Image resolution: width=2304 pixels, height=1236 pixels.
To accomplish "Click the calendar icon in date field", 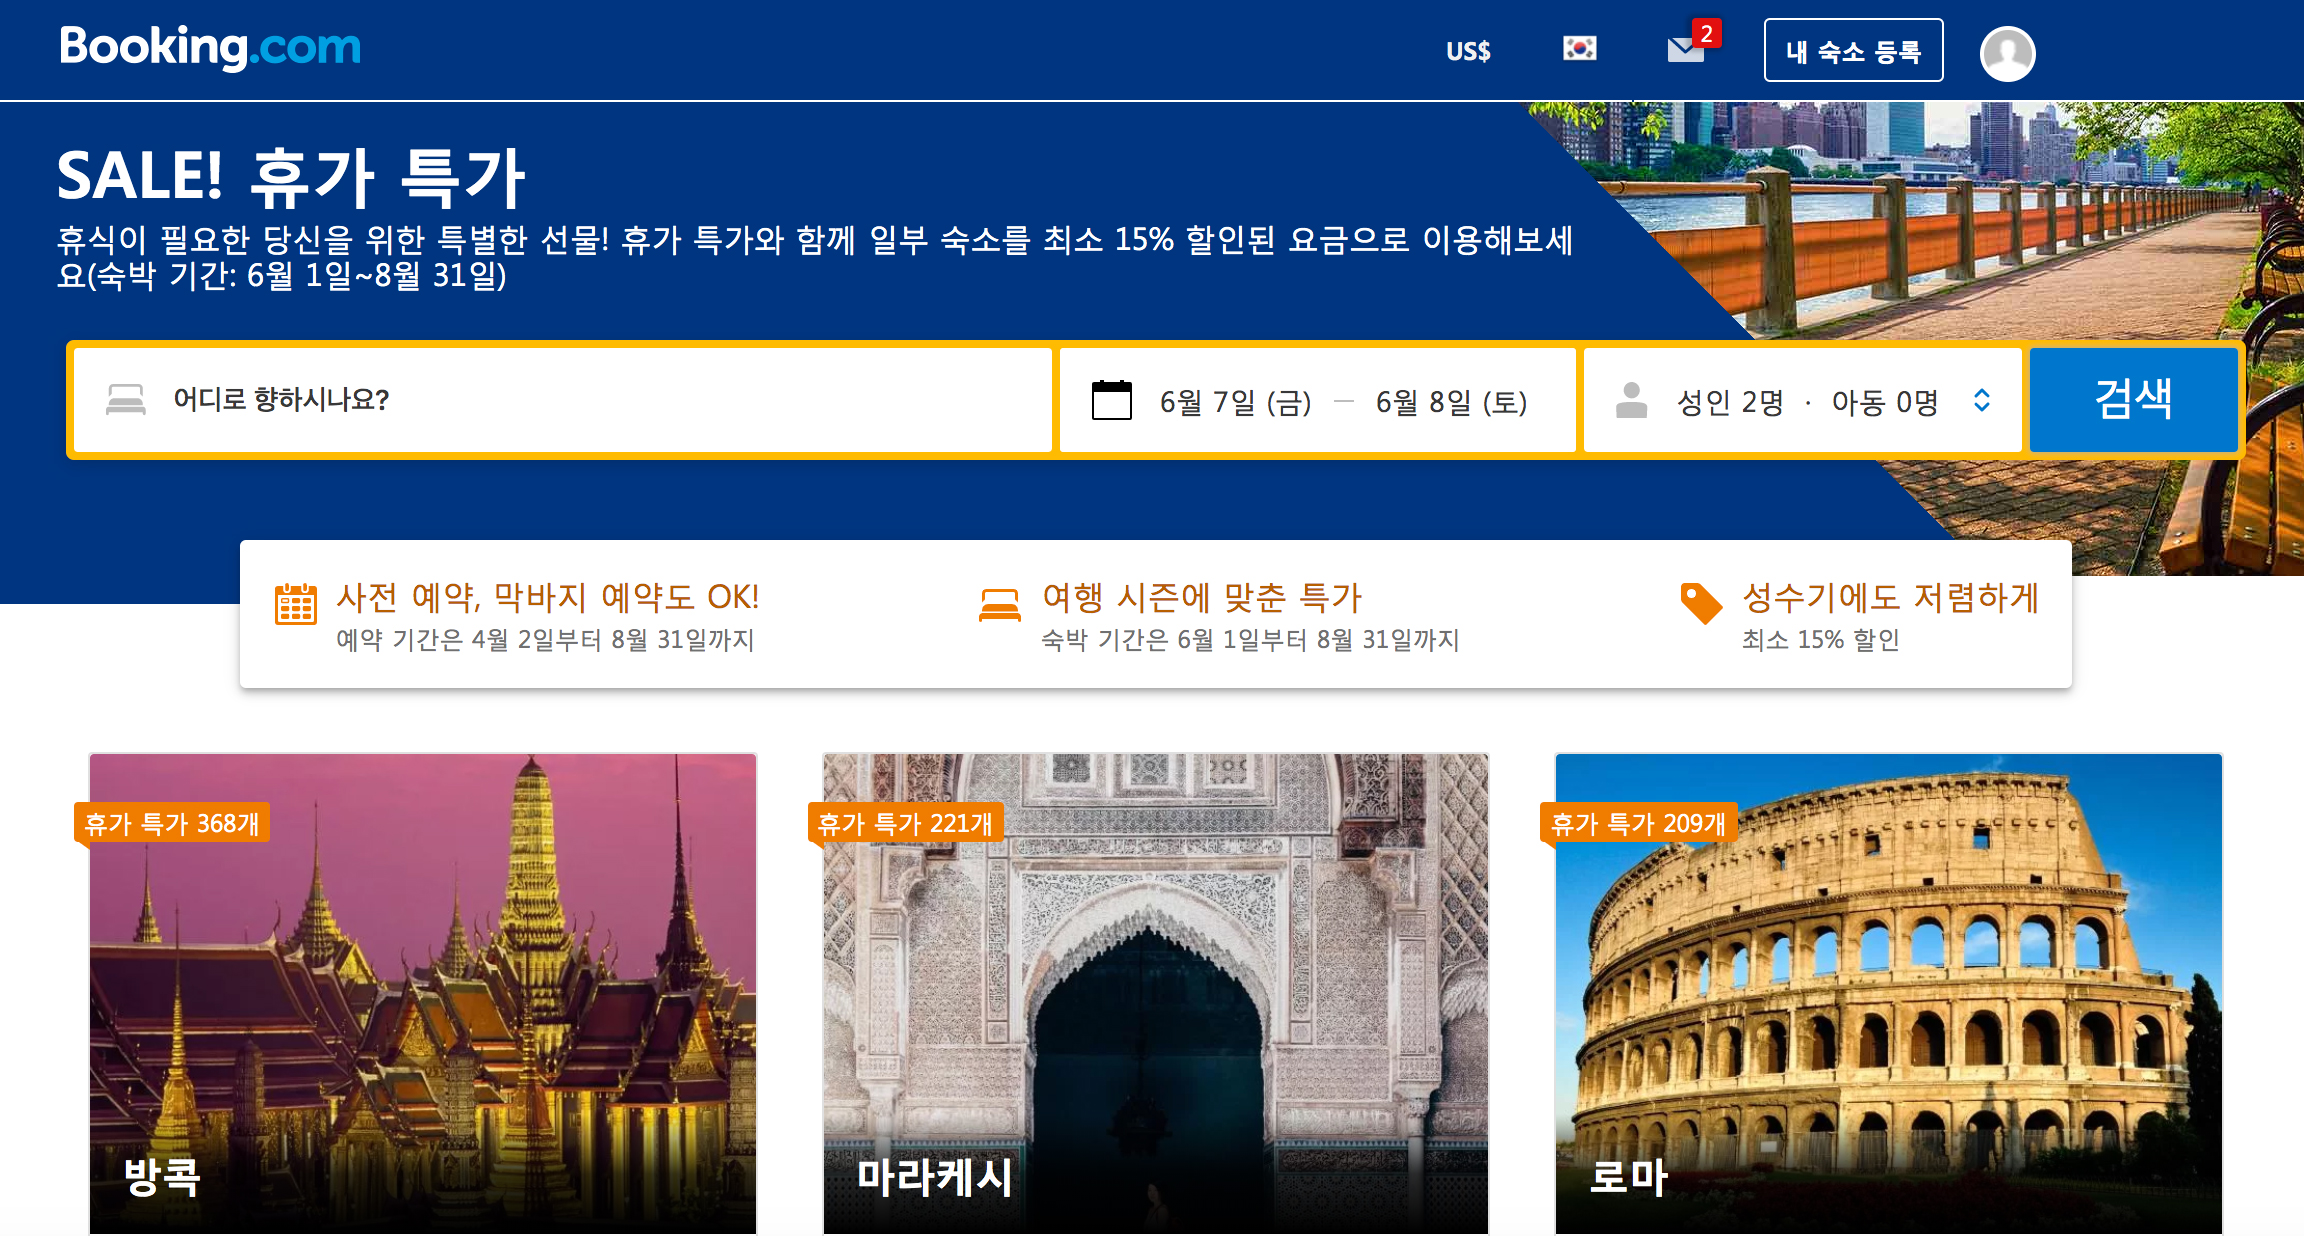I will 1111,401.
